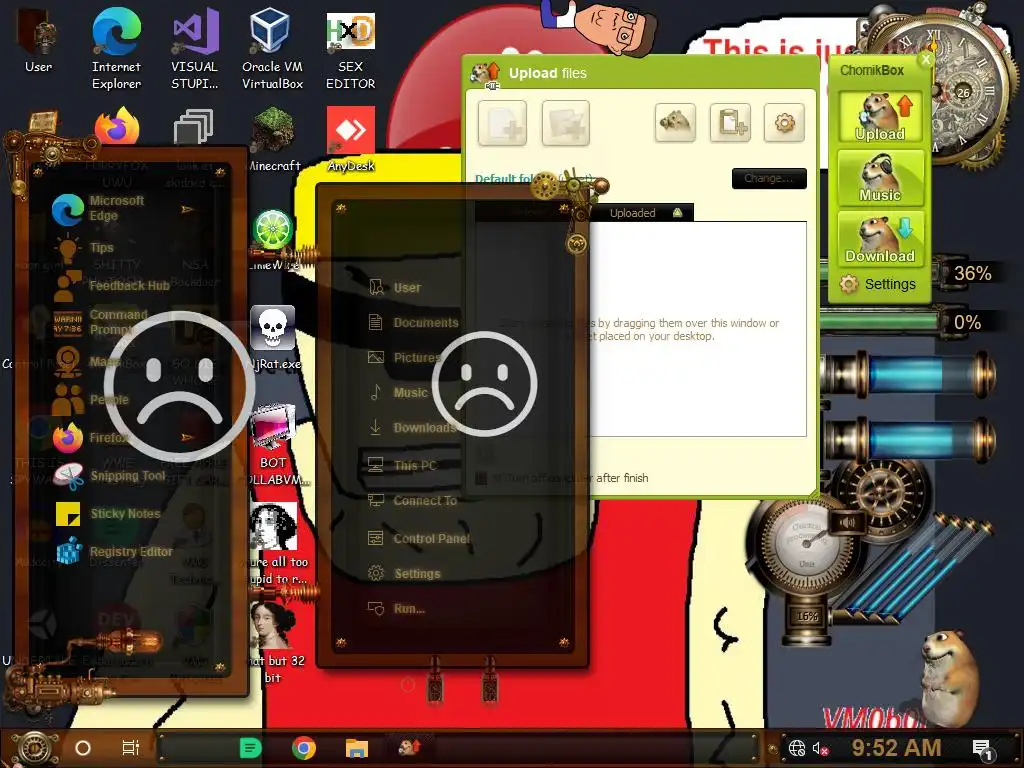Open Feedback Hub in start menu
This screenshot has height=768, width=1024.
(x=111, y=285)
